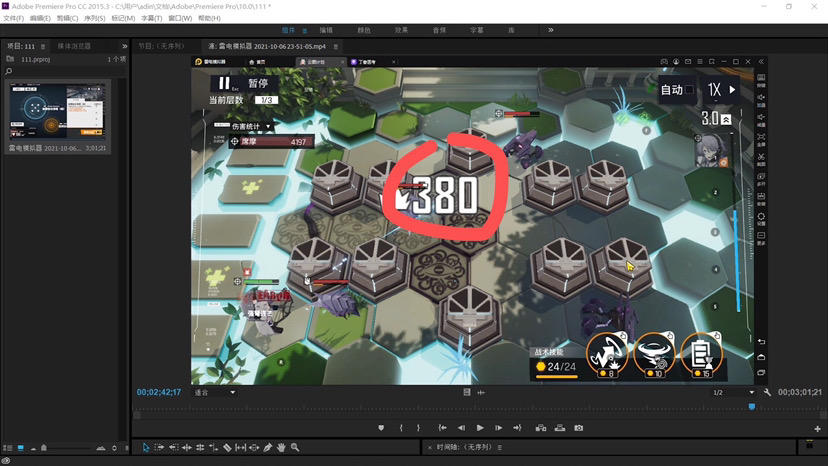The height and width of the screenshot is (466, 828).
Task: Open Source monitor wrench settings
Action: (x=767, y=393)
